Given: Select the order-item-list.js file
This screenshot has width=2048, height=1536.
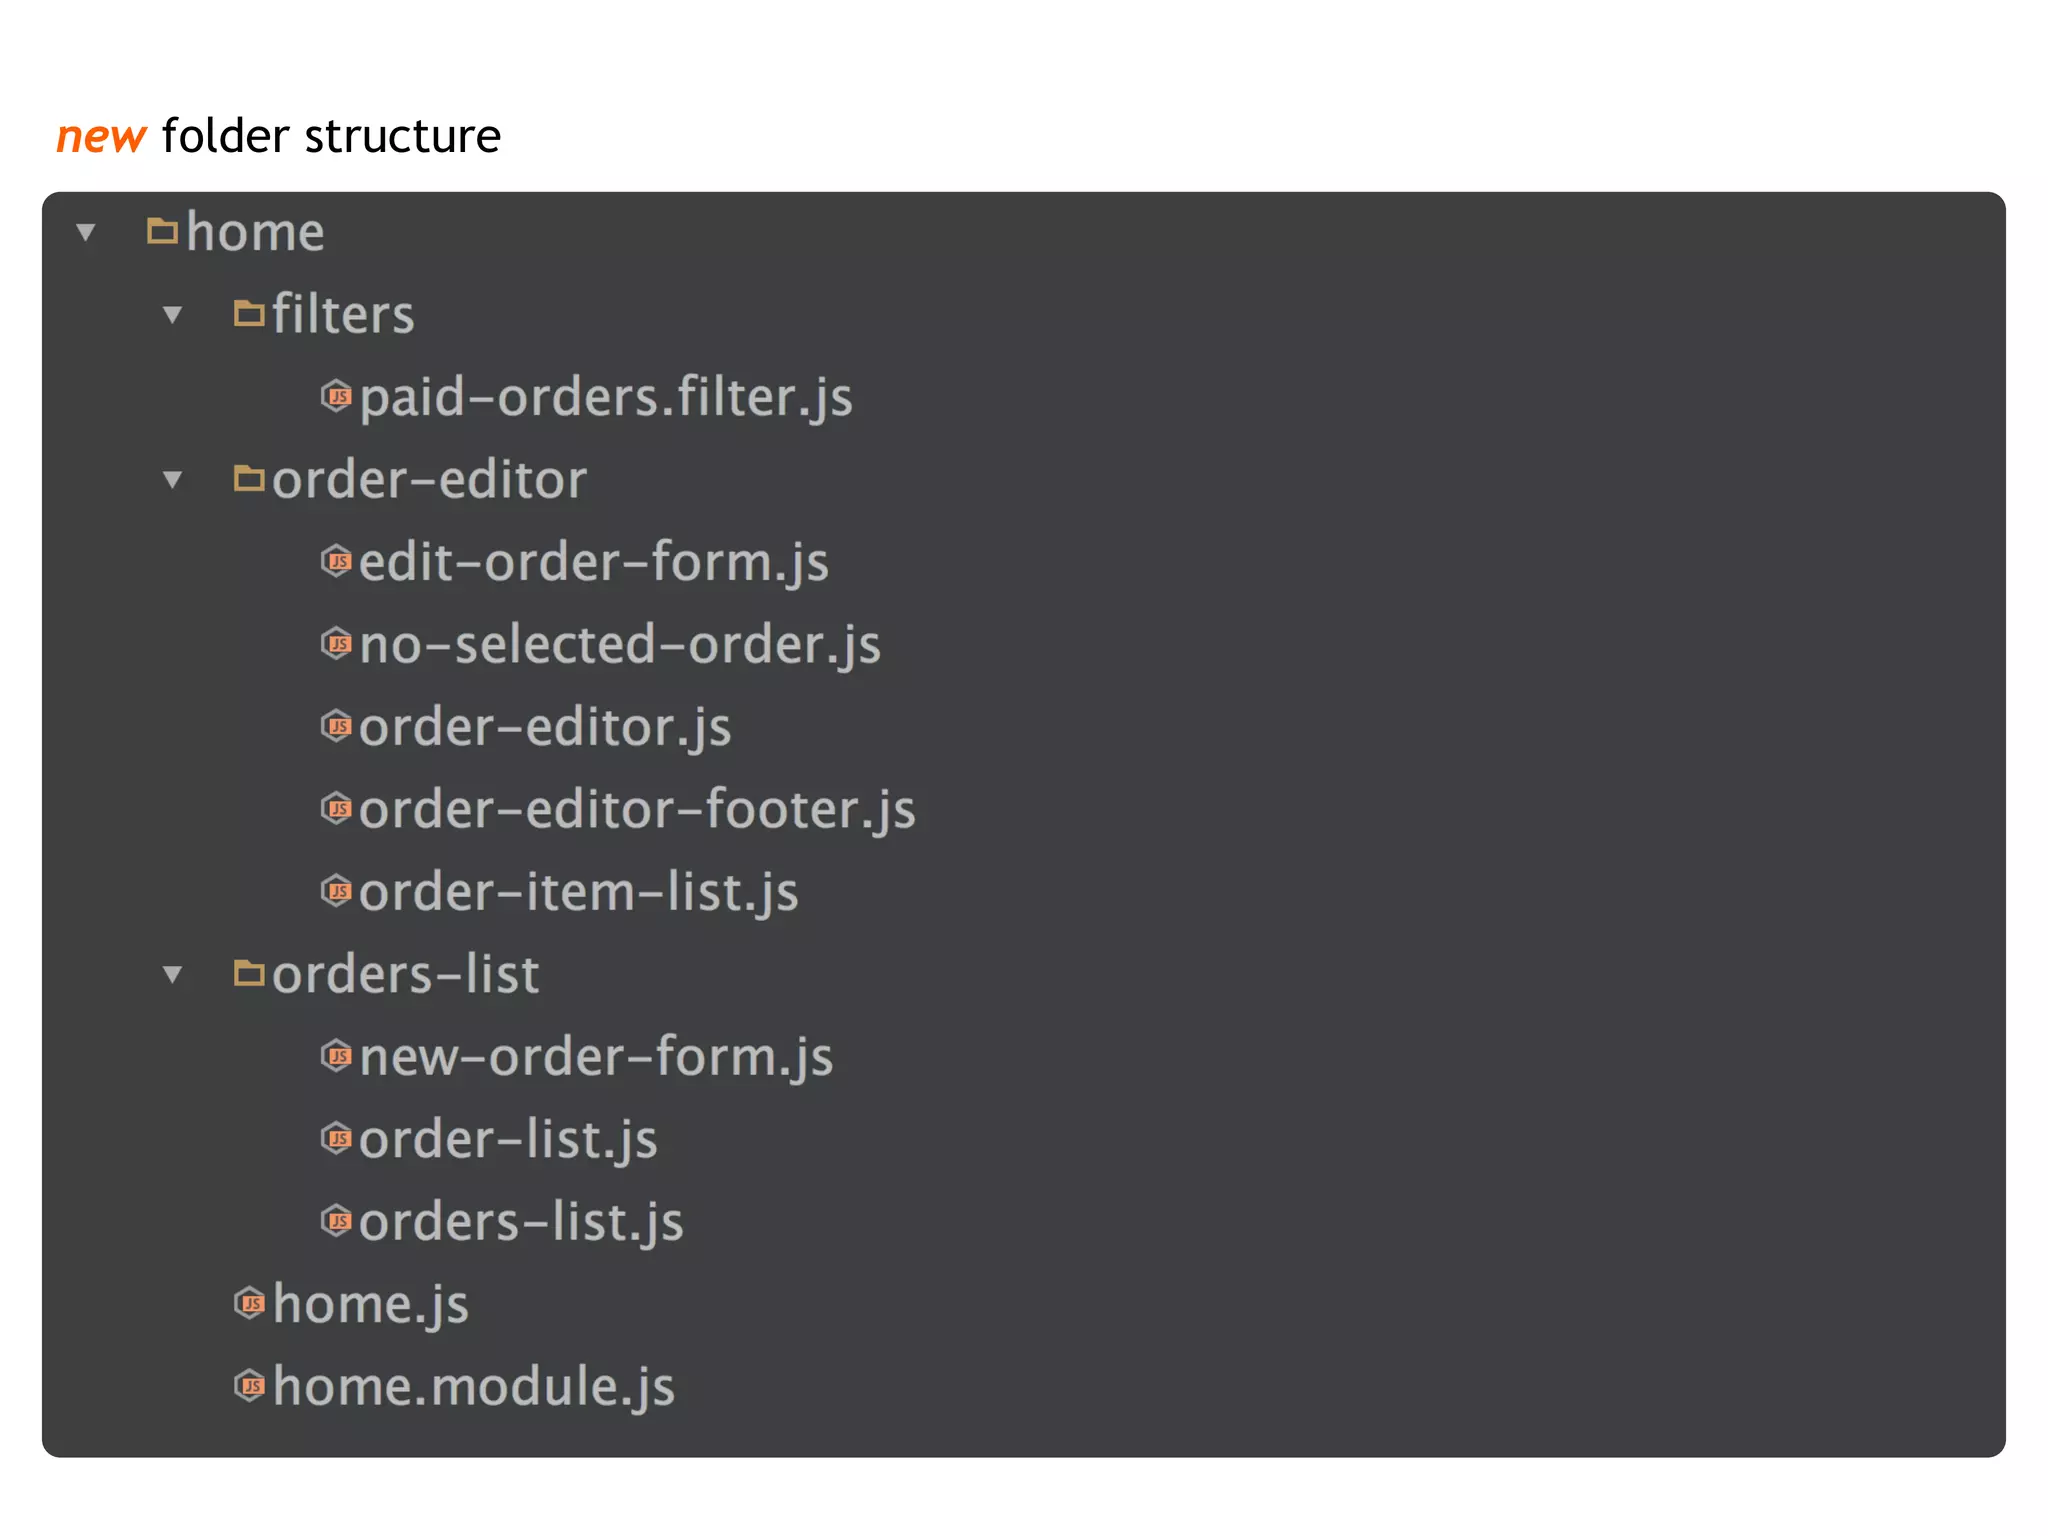Looking at the screenshot, I should 578,892.
